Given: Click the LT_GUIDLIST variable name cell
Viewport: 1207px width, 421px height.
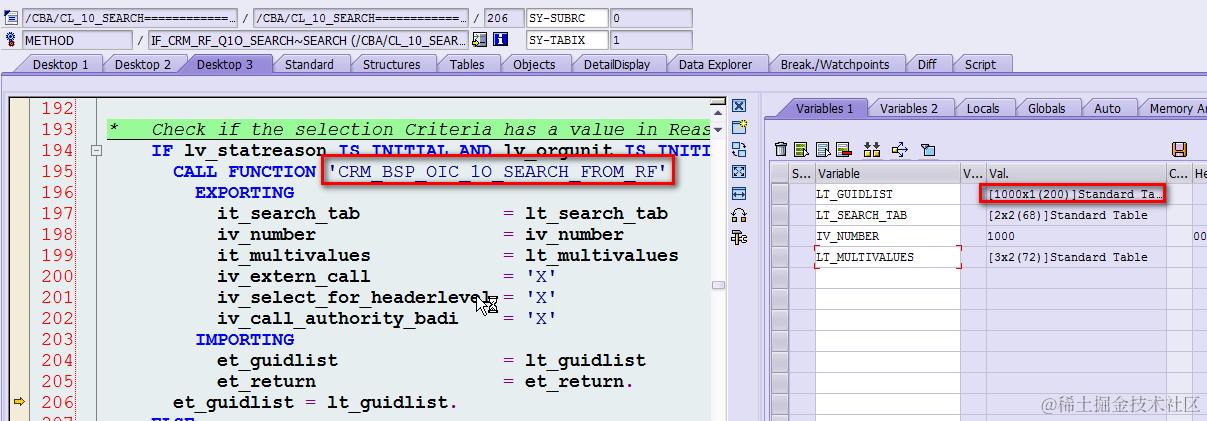Looking at the screenshot, I should tap(887, 194).
